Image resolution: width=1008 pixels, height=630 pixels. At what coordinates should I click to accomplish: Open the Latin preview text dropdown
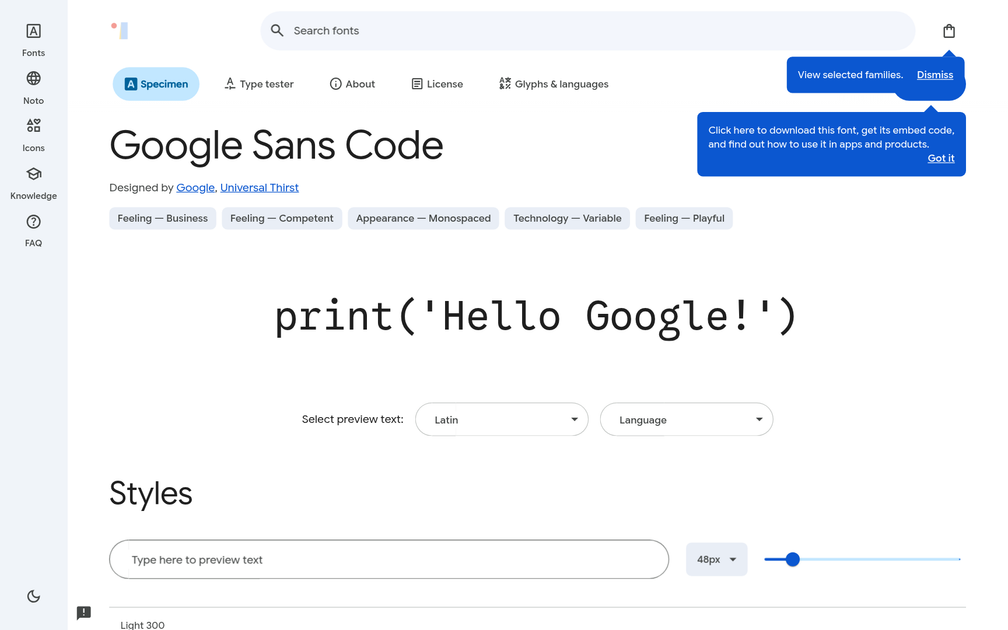[x=501, y=419]
